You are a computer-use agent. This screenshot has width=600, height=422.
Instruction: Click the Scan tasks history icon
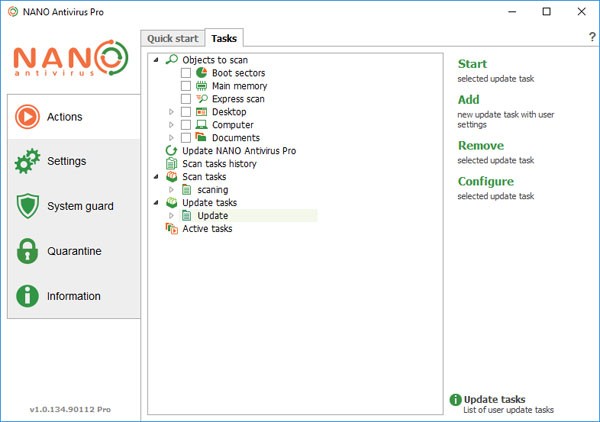click(171, 164)
